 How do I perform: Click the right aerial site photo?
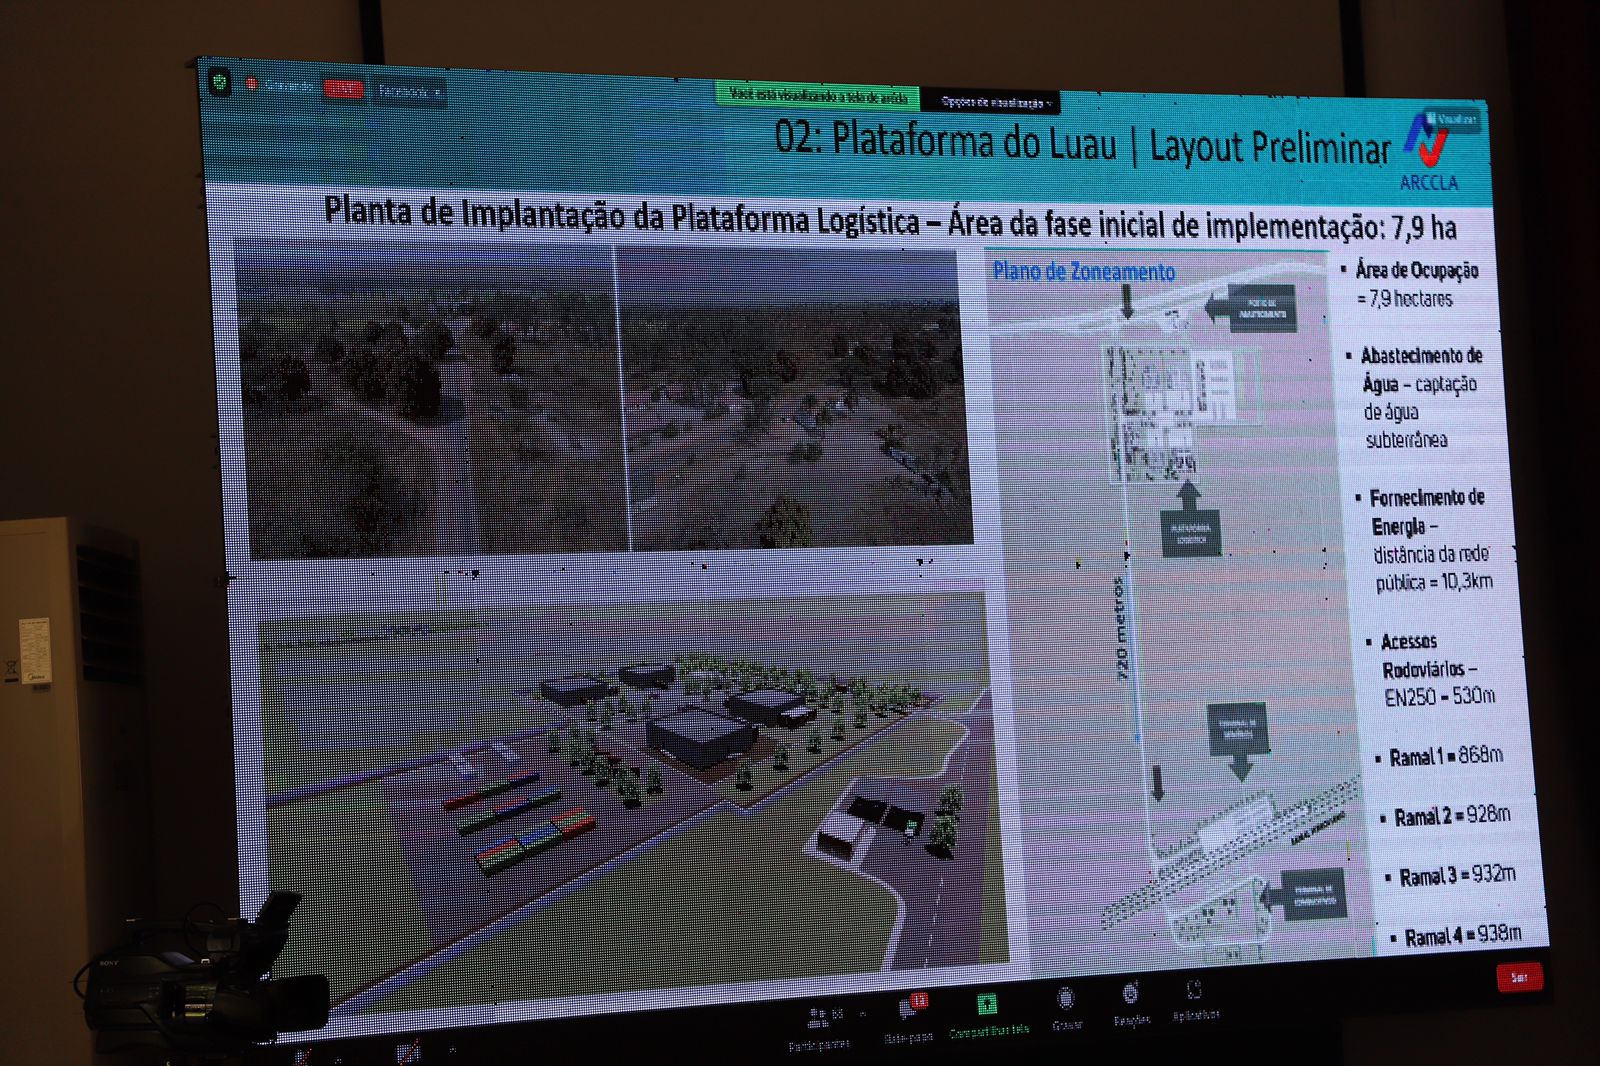793,398
